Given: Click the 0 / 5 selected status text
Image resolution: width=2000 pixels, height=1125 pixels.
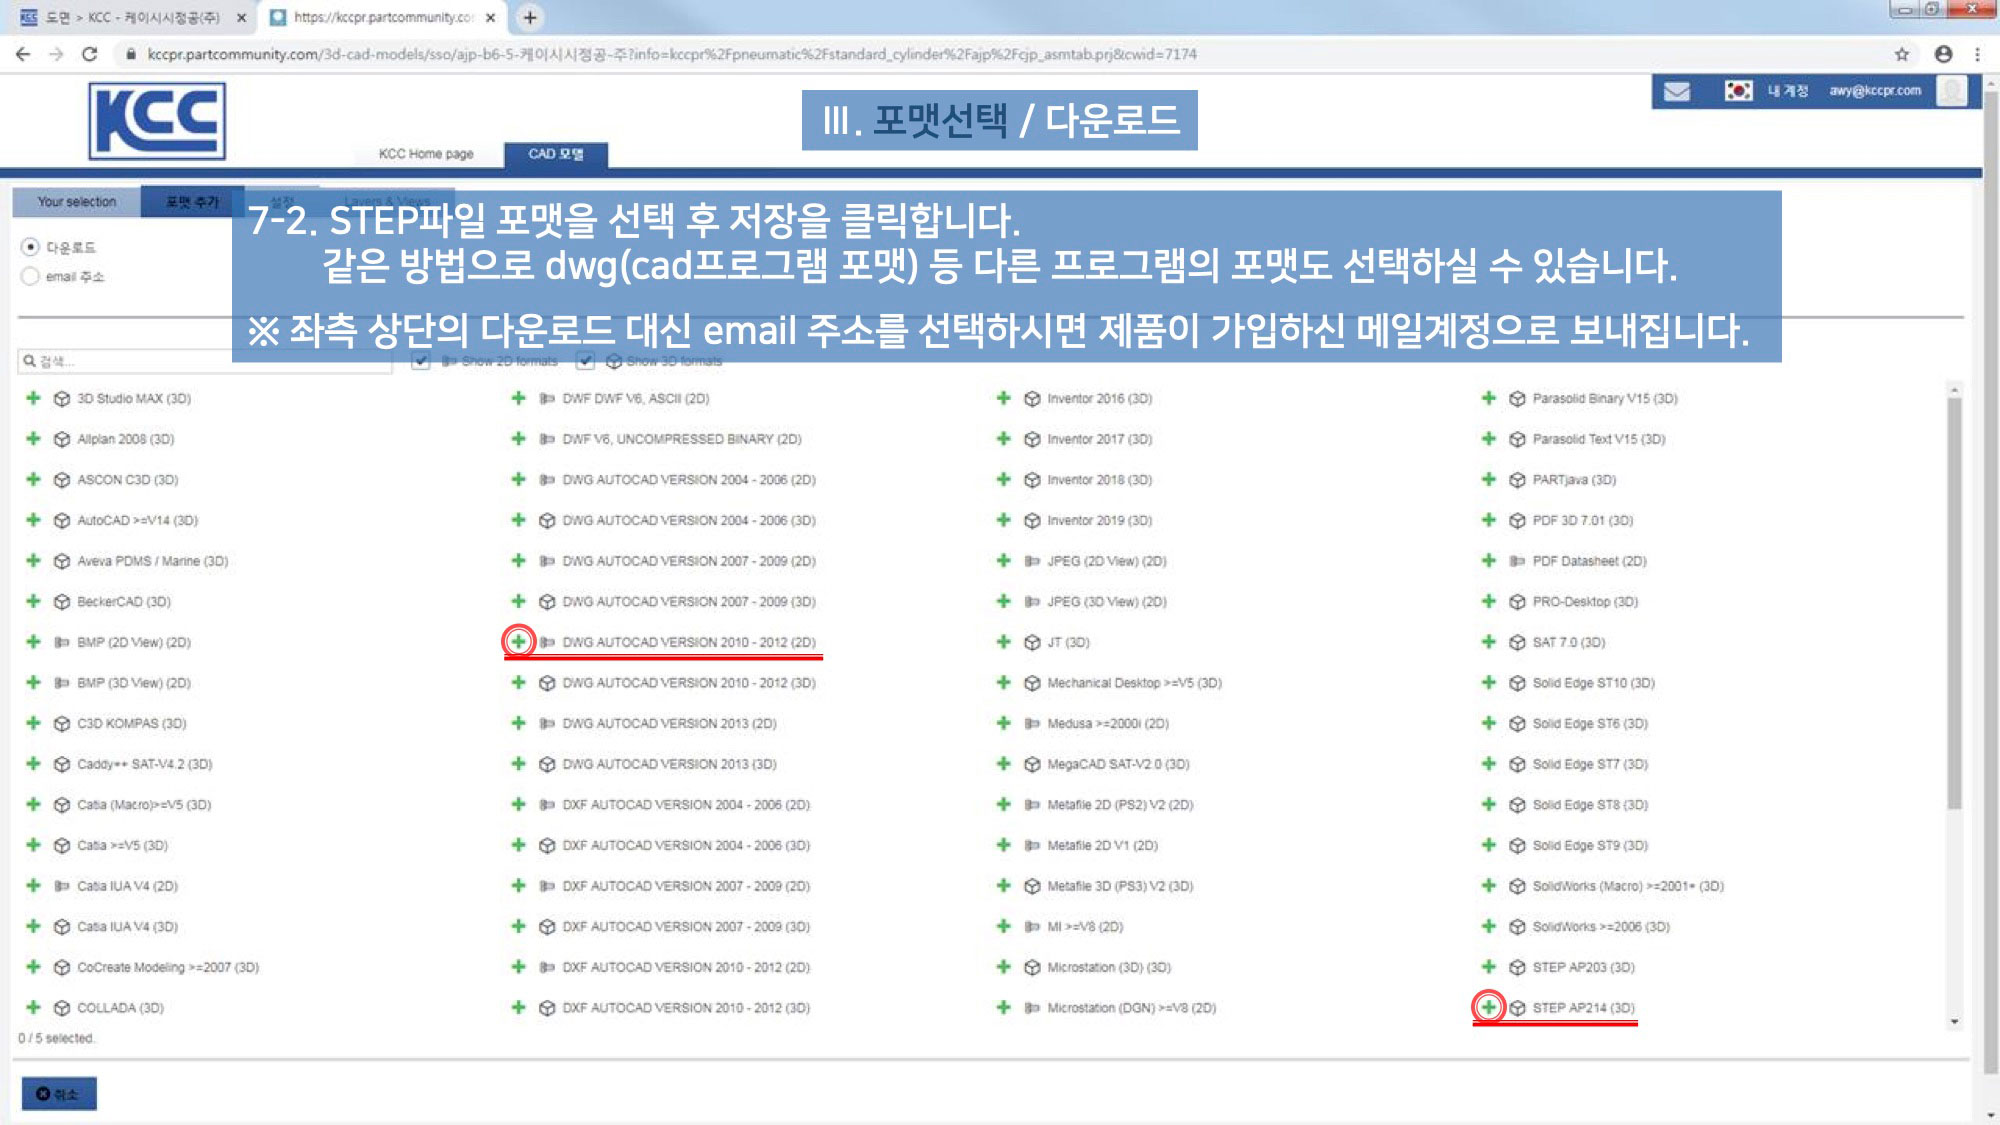Looking at the screenshot, I should (x=56, y=1038).
